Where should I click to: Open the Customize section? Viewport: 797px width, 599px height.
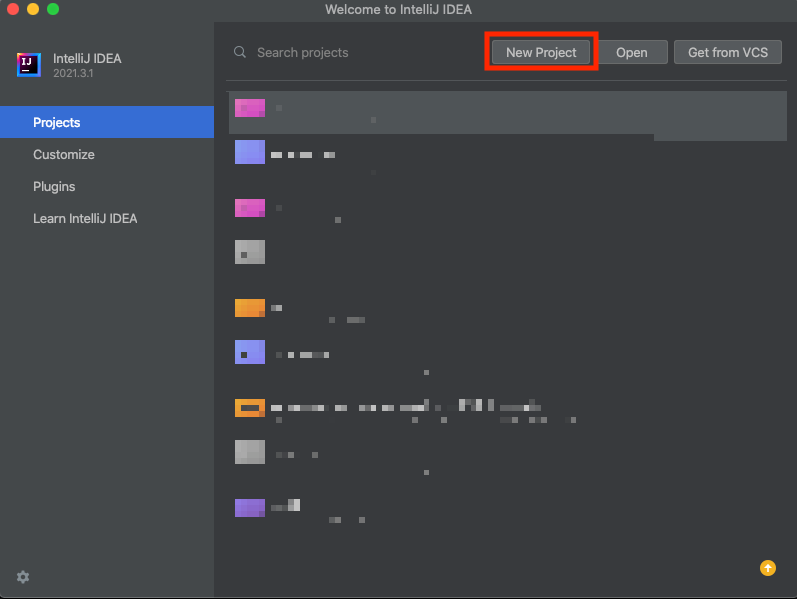tap(107, 154)
